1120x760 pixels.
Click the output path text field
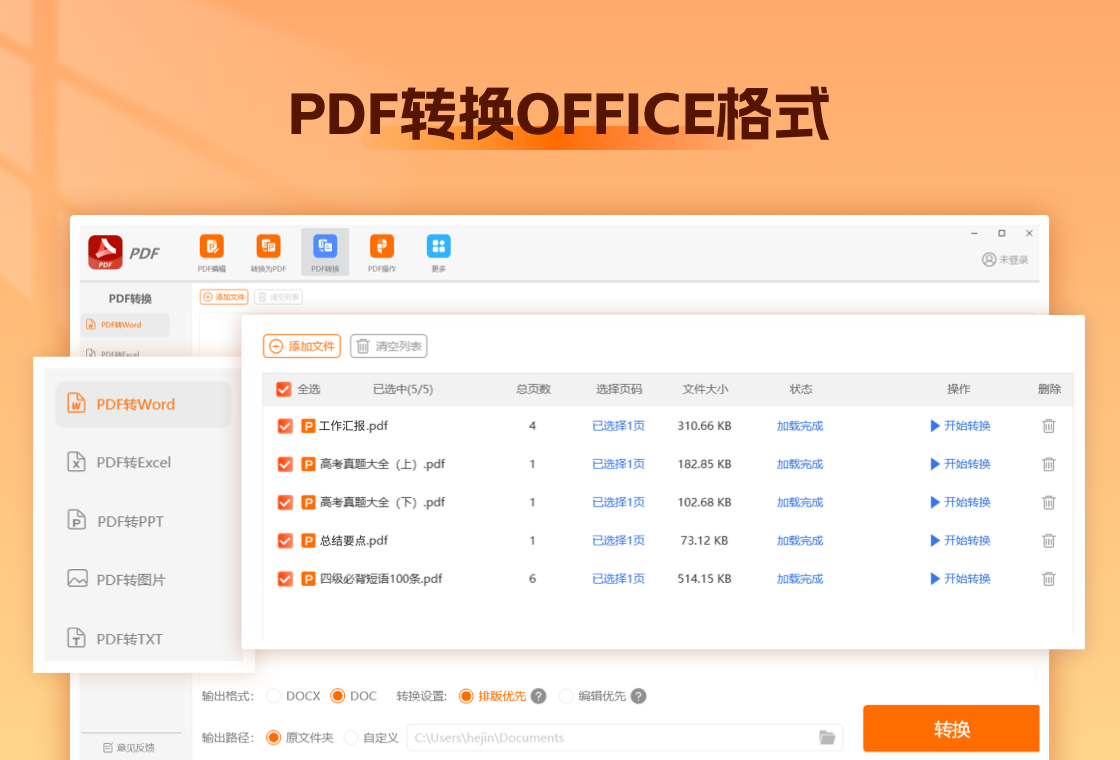coord(625,737)
